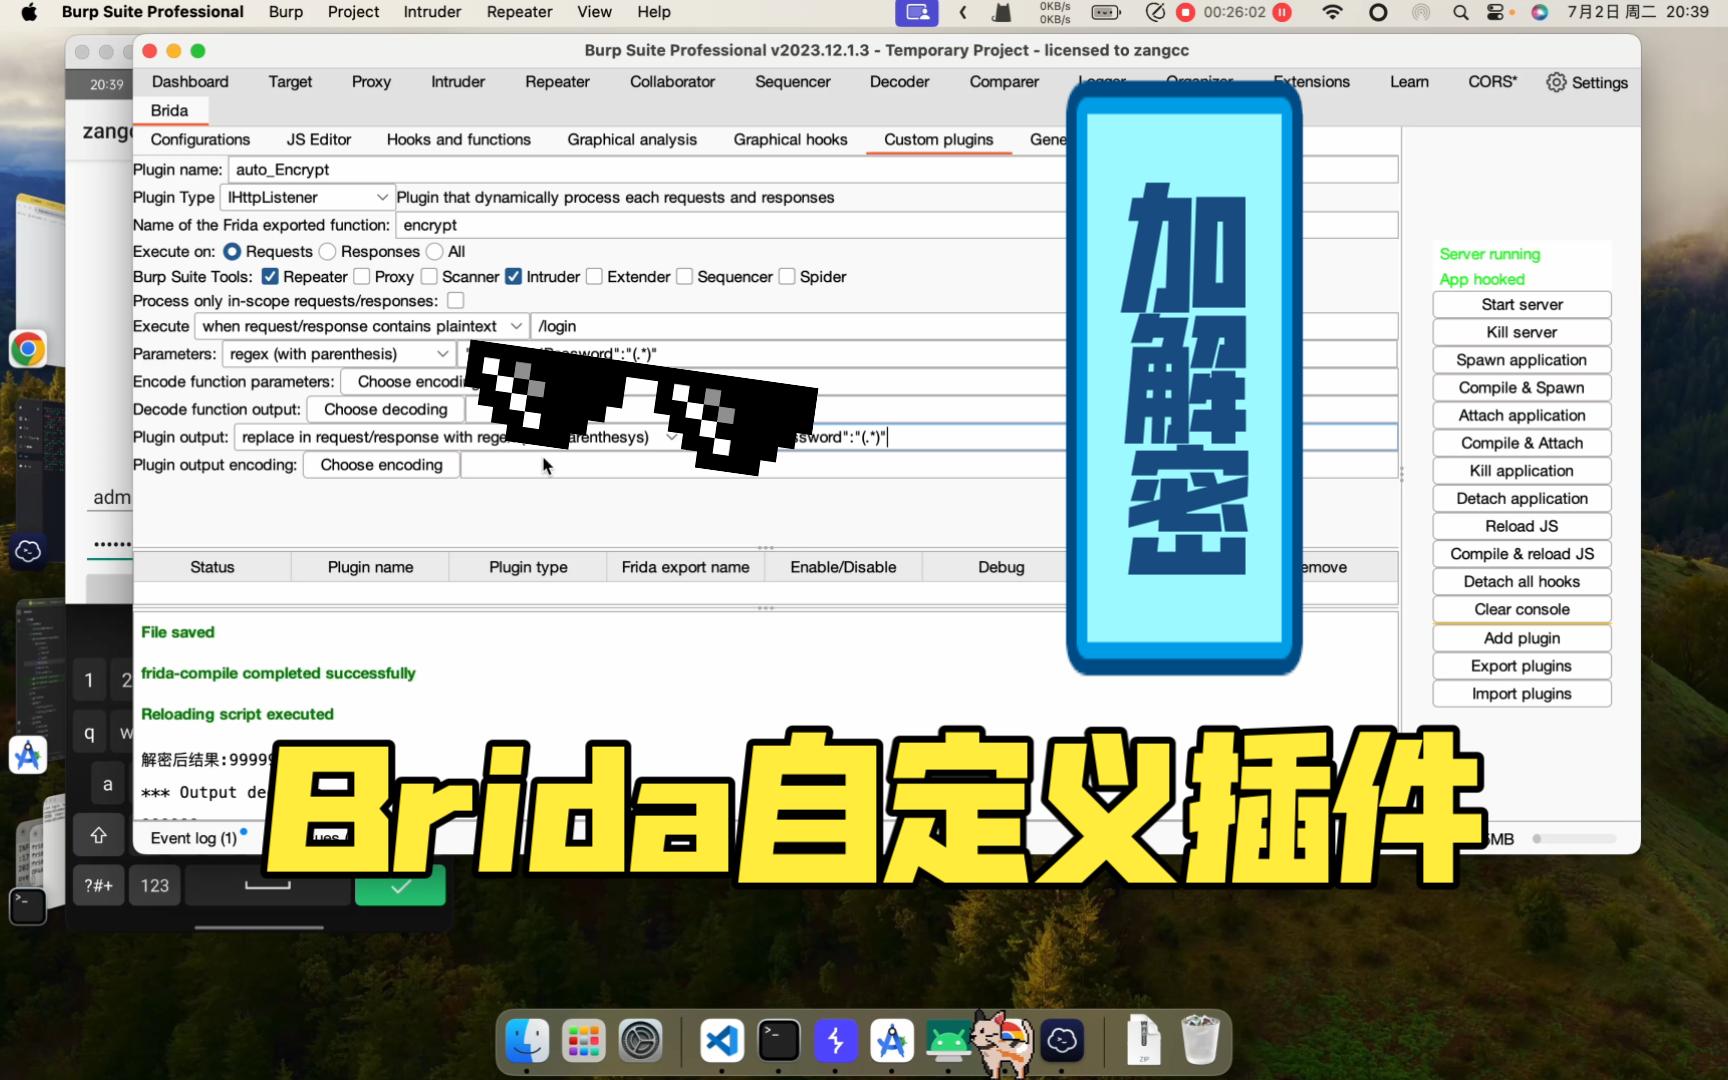The image size is (1728, 1080).
Task: Open System Settings from the Dock
Action: point(641,1041)
